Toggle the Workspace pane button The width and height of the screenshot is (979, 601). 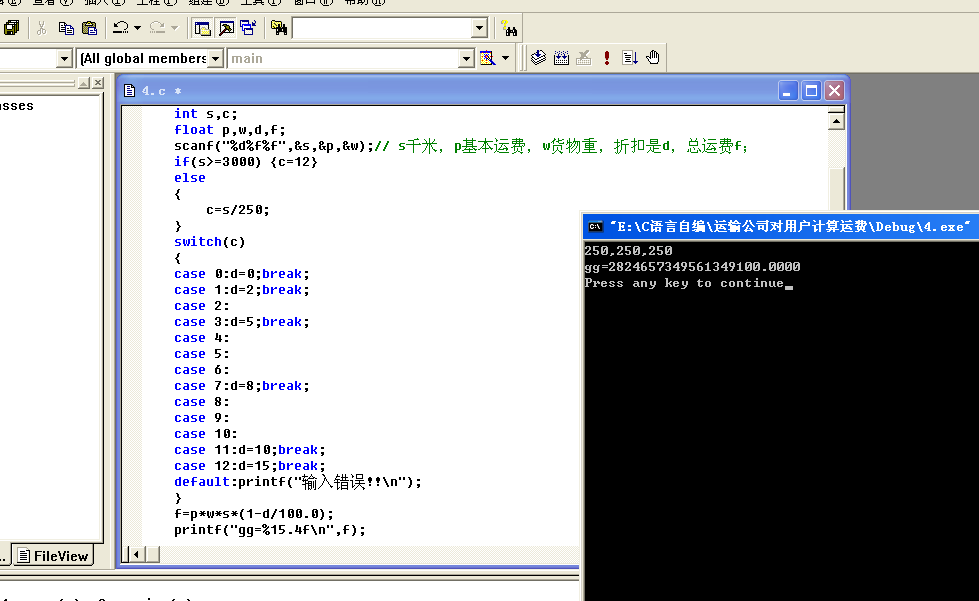coord(202,28)
